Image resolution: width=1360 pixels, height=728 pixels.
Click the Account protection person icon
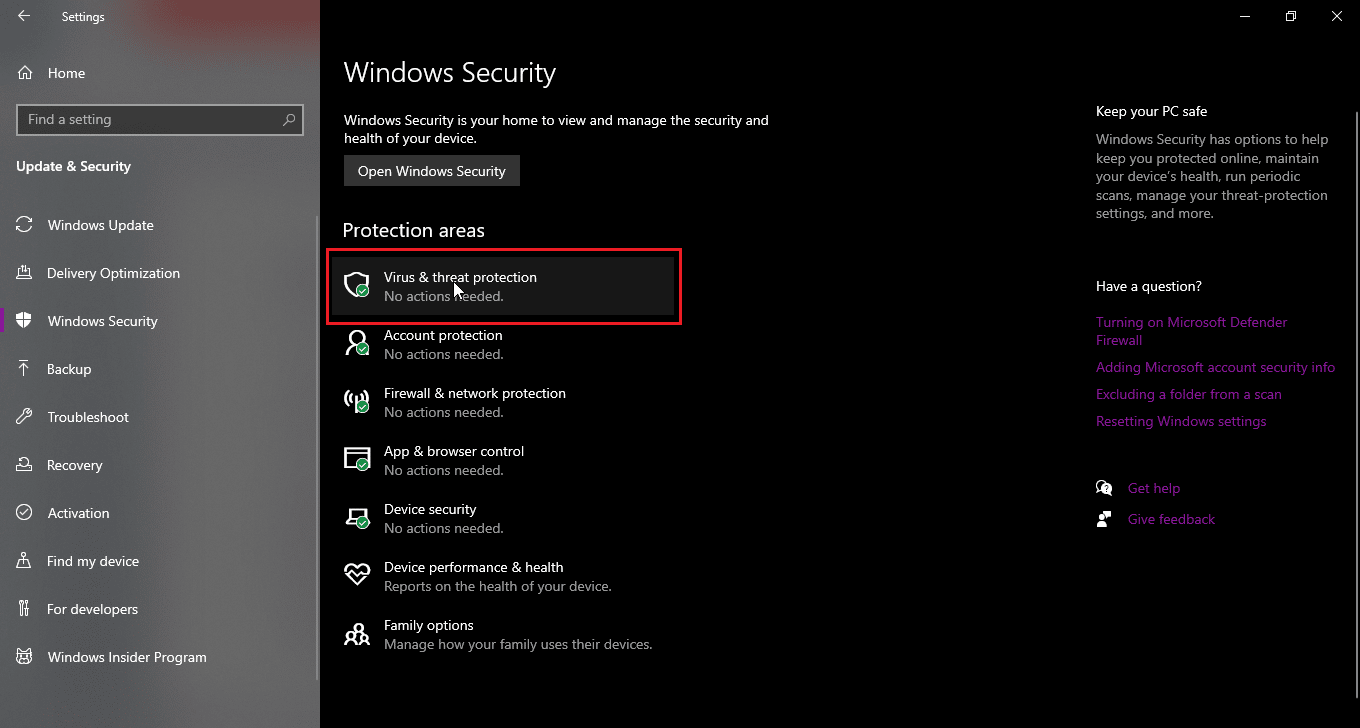tap(357, 344)
